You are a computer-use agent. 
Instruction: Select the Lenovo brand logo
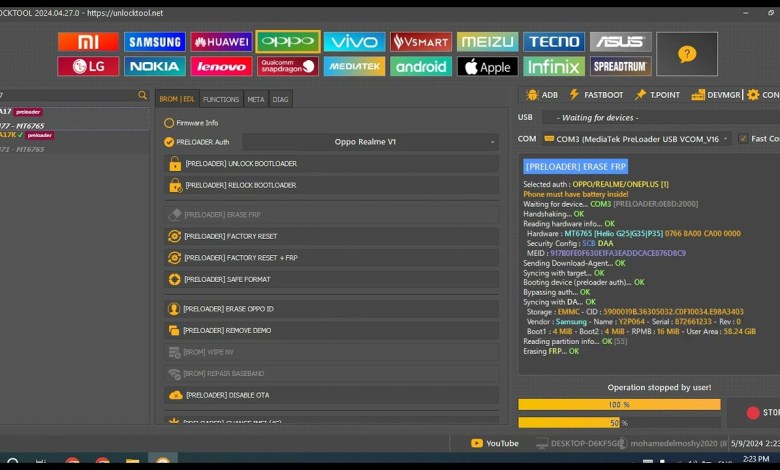[x=221, y=66]
